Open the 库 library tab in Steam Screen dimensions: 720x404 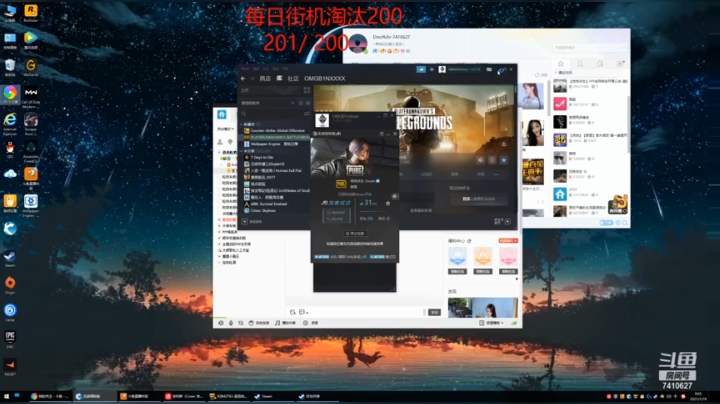click(x=279, y=79)
